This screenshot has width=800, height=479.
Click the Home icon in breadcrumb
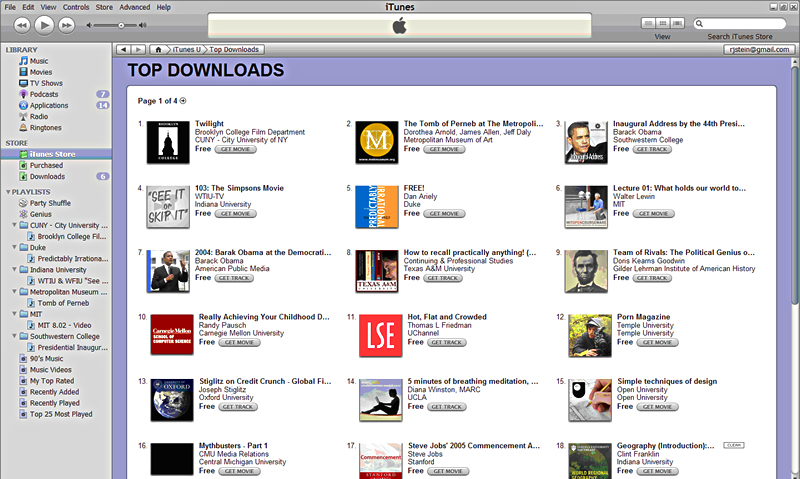(x=158, y=49)
